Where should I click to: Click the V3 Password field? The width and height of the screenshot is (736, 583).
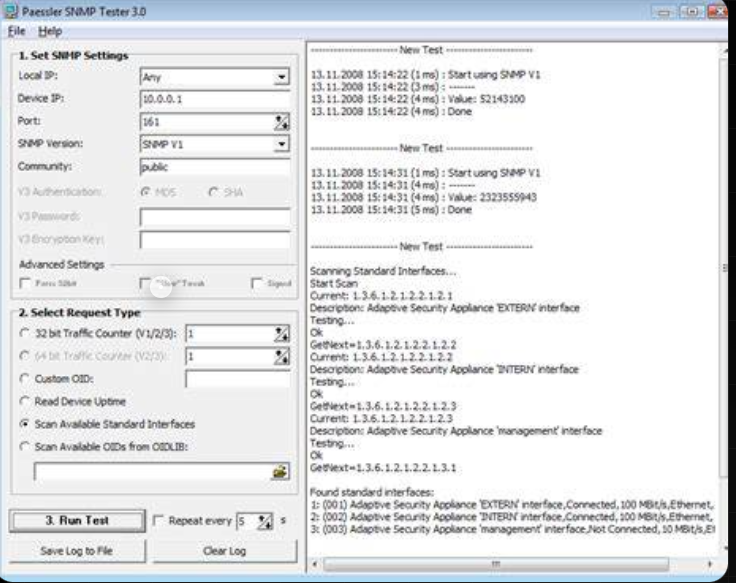[x=215, y=217]
